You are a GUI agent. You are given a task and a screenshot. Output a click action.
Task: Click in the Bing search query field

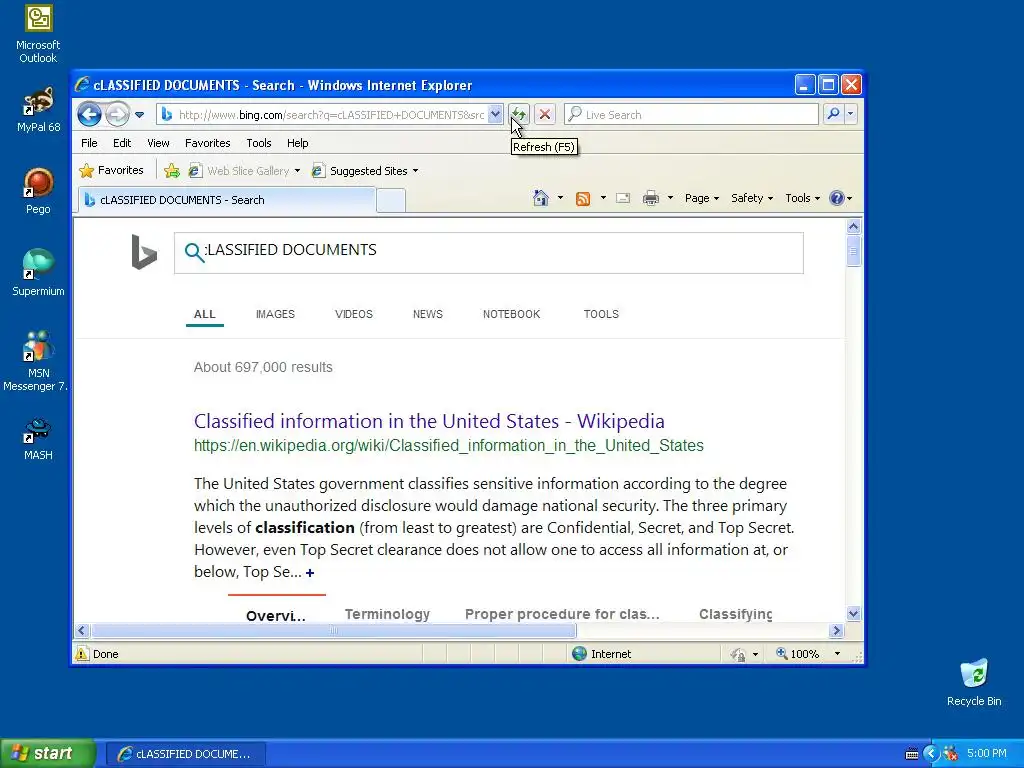point(488,253)
